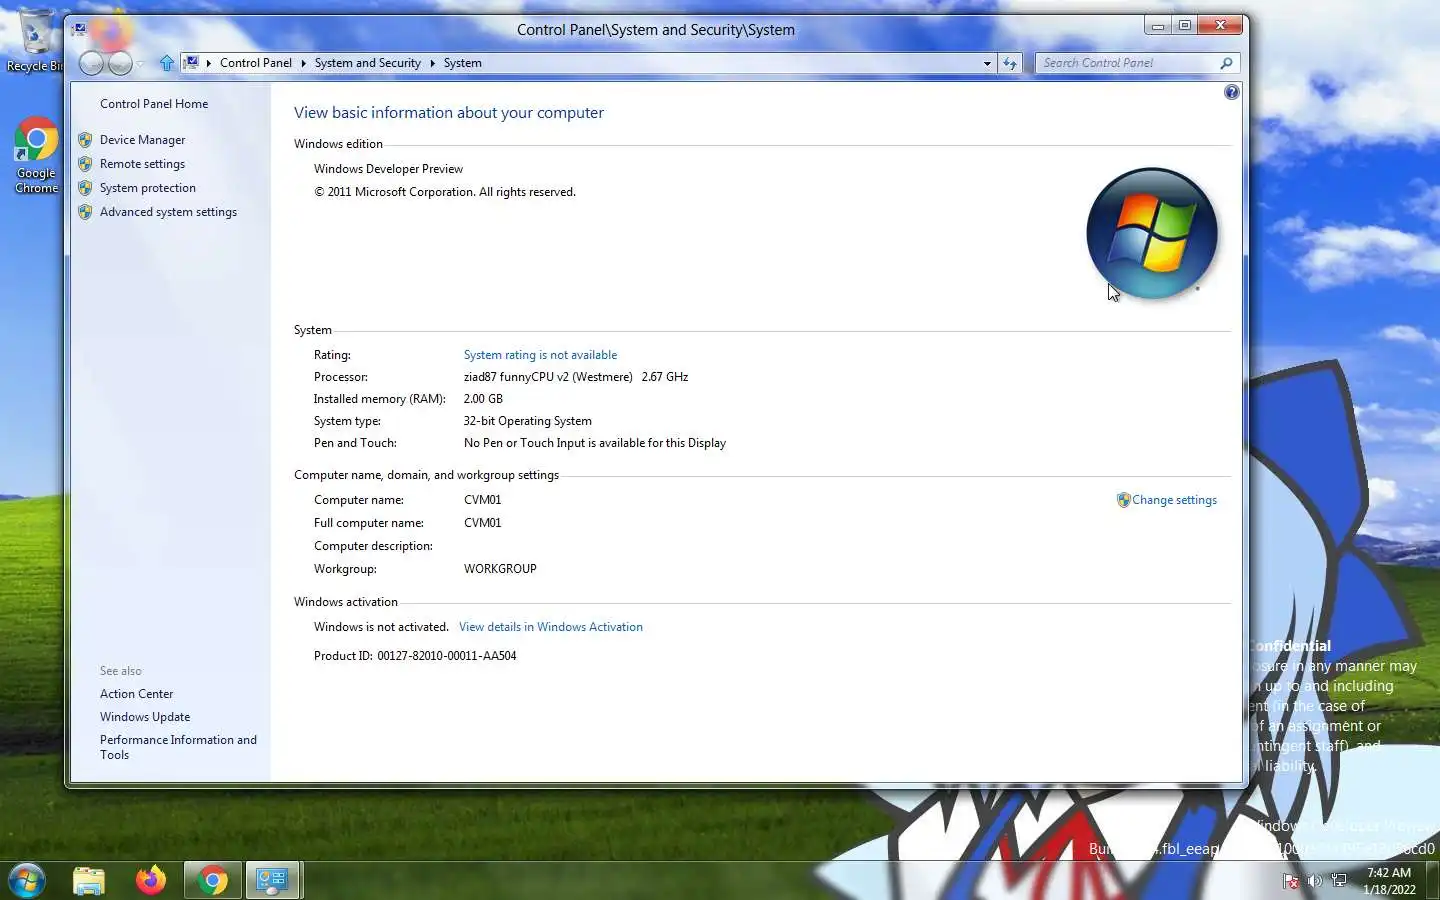Click the Forward navigation button
This screenshot has width=1440, height=900.
[x=120, y=63]
